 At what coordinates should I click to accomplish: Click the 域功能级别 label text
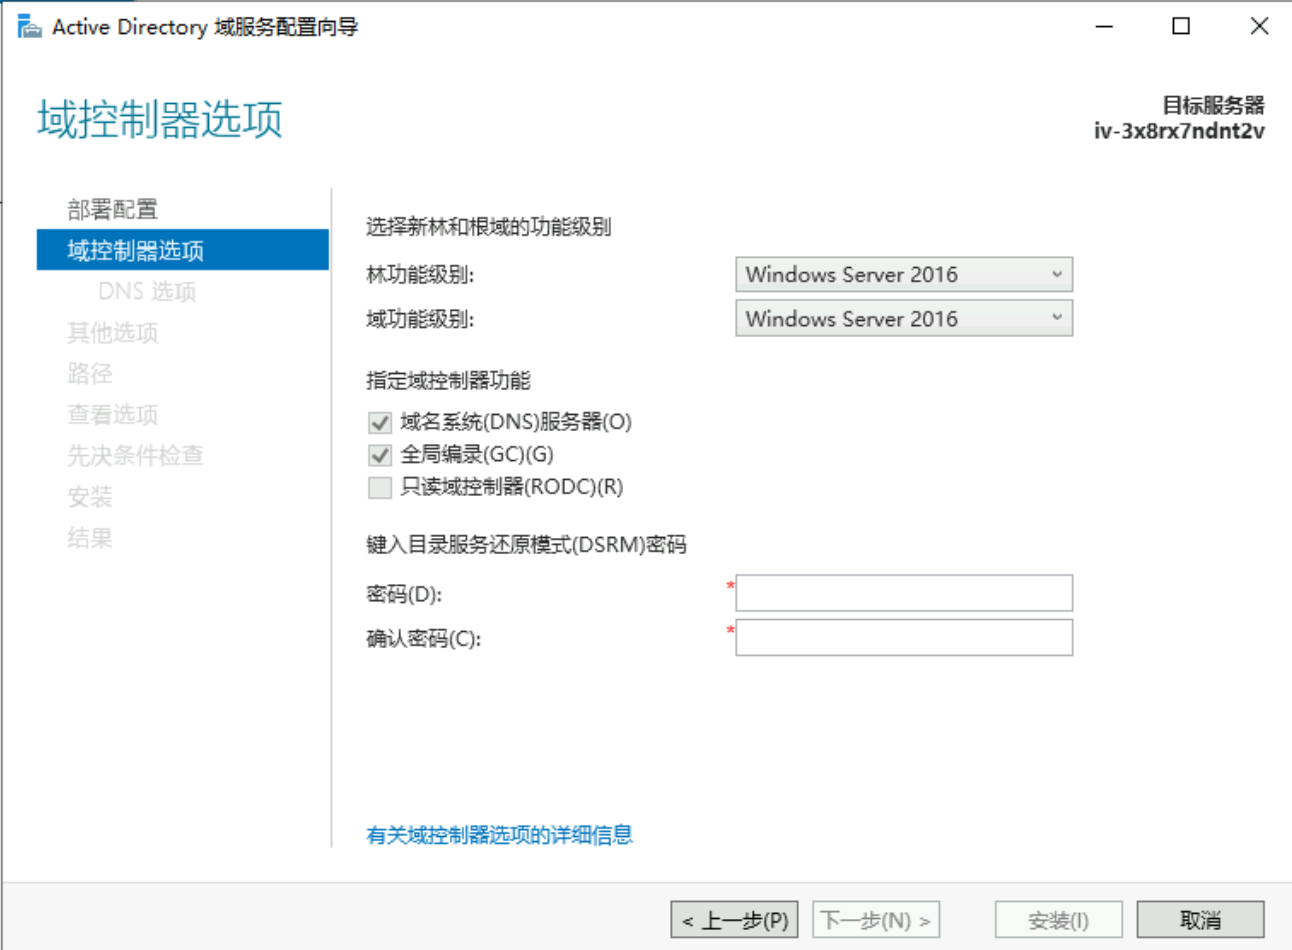pos(420,320)
